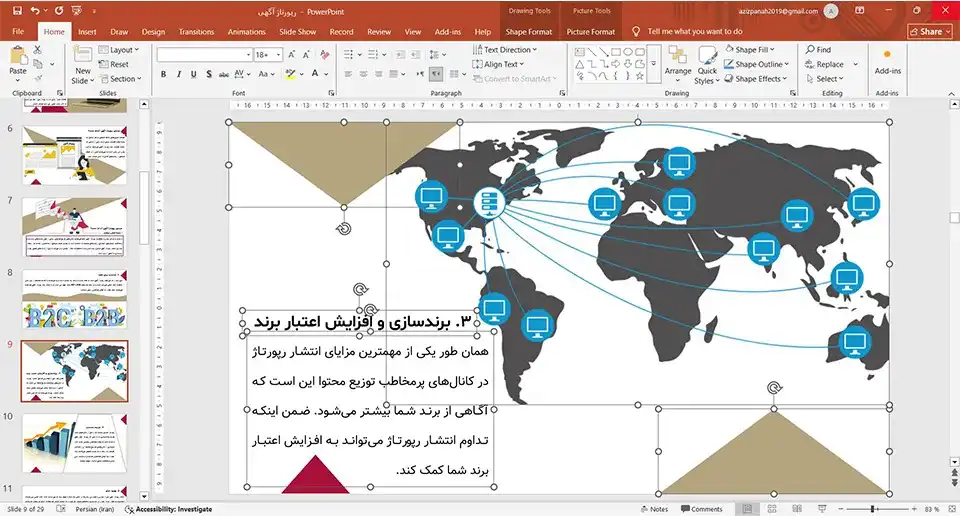Switch to Reading View in status bar
This screenshot has width=960, height=516.
coord(797,509)
